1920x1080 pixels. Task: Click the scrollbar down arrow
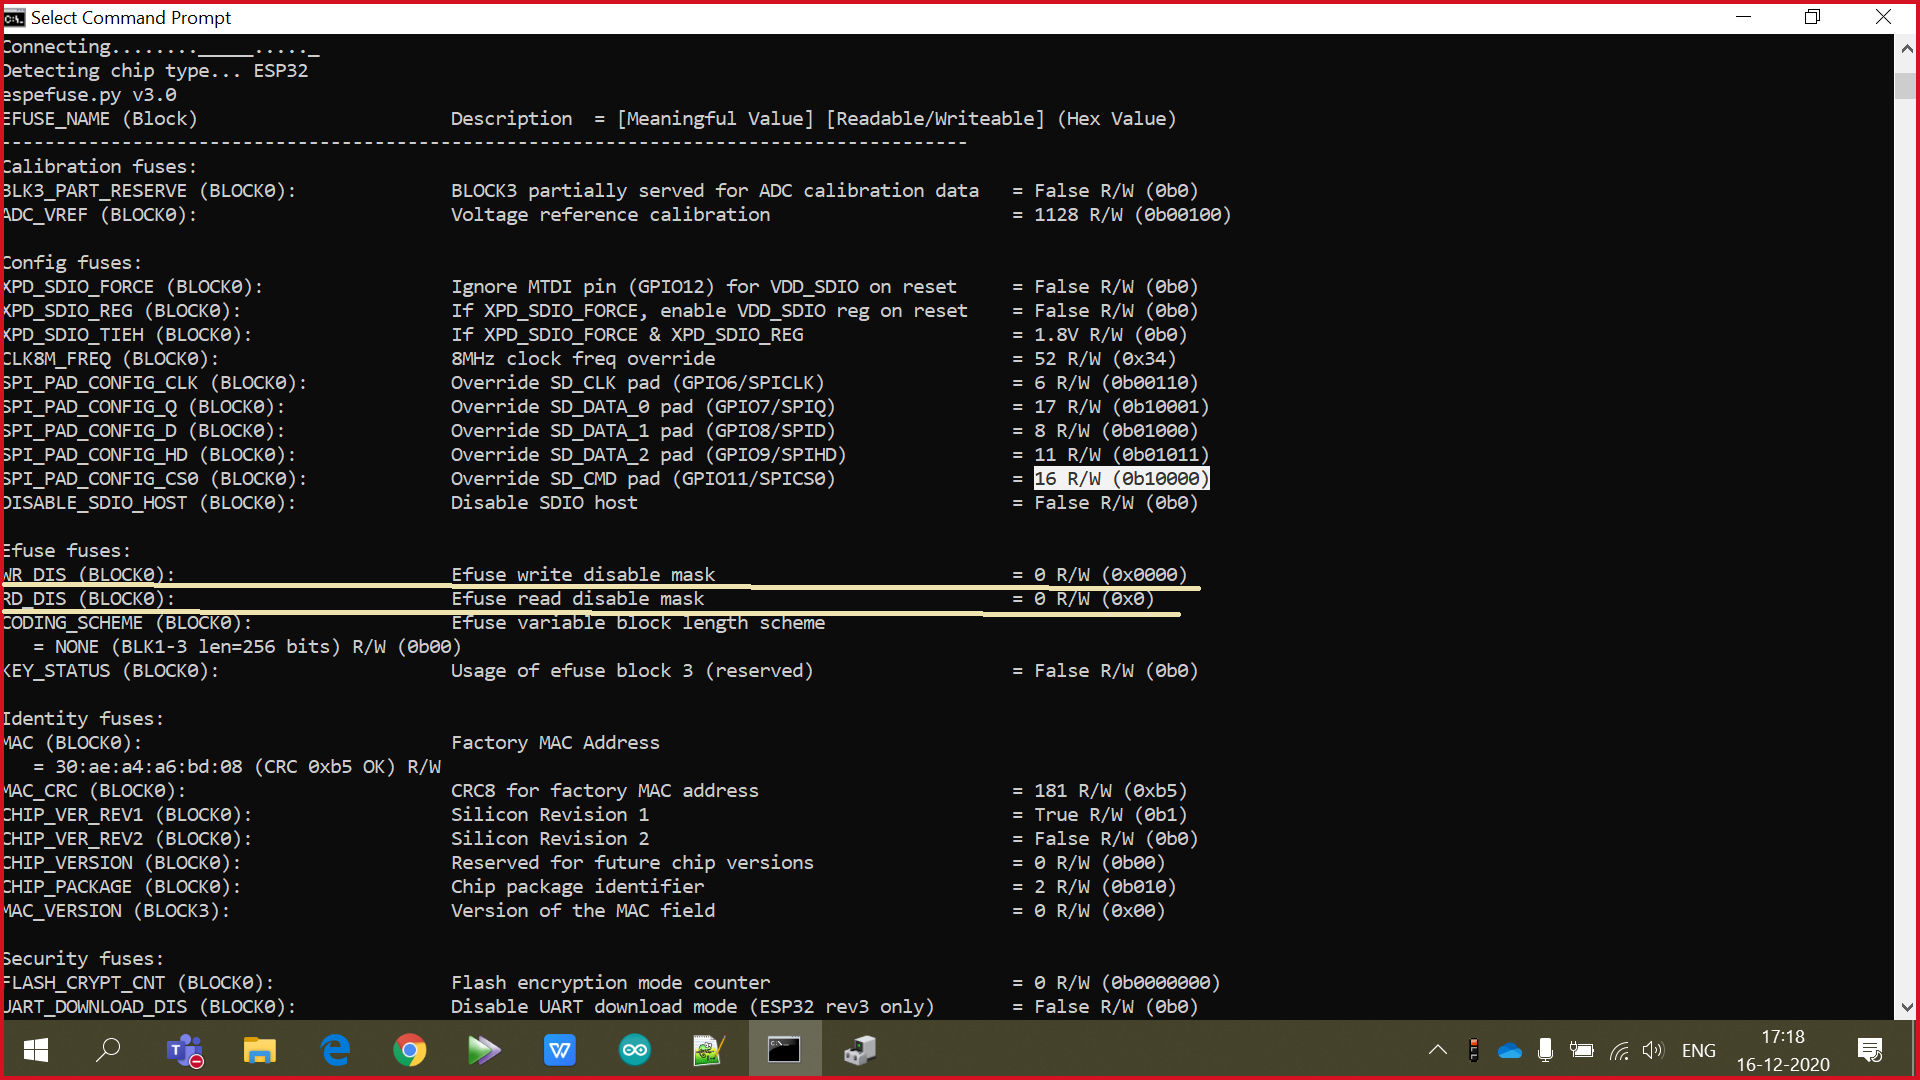click(x=1906, y=1008)
